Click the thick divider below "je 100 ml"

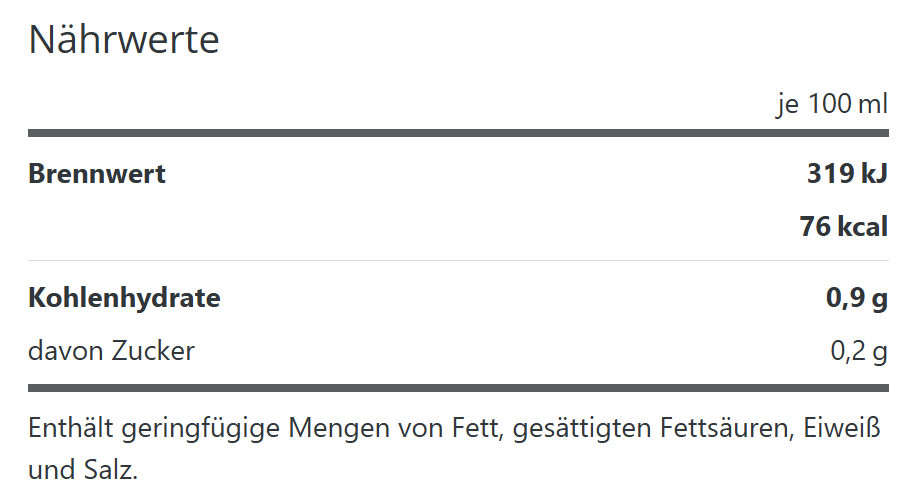458,133
